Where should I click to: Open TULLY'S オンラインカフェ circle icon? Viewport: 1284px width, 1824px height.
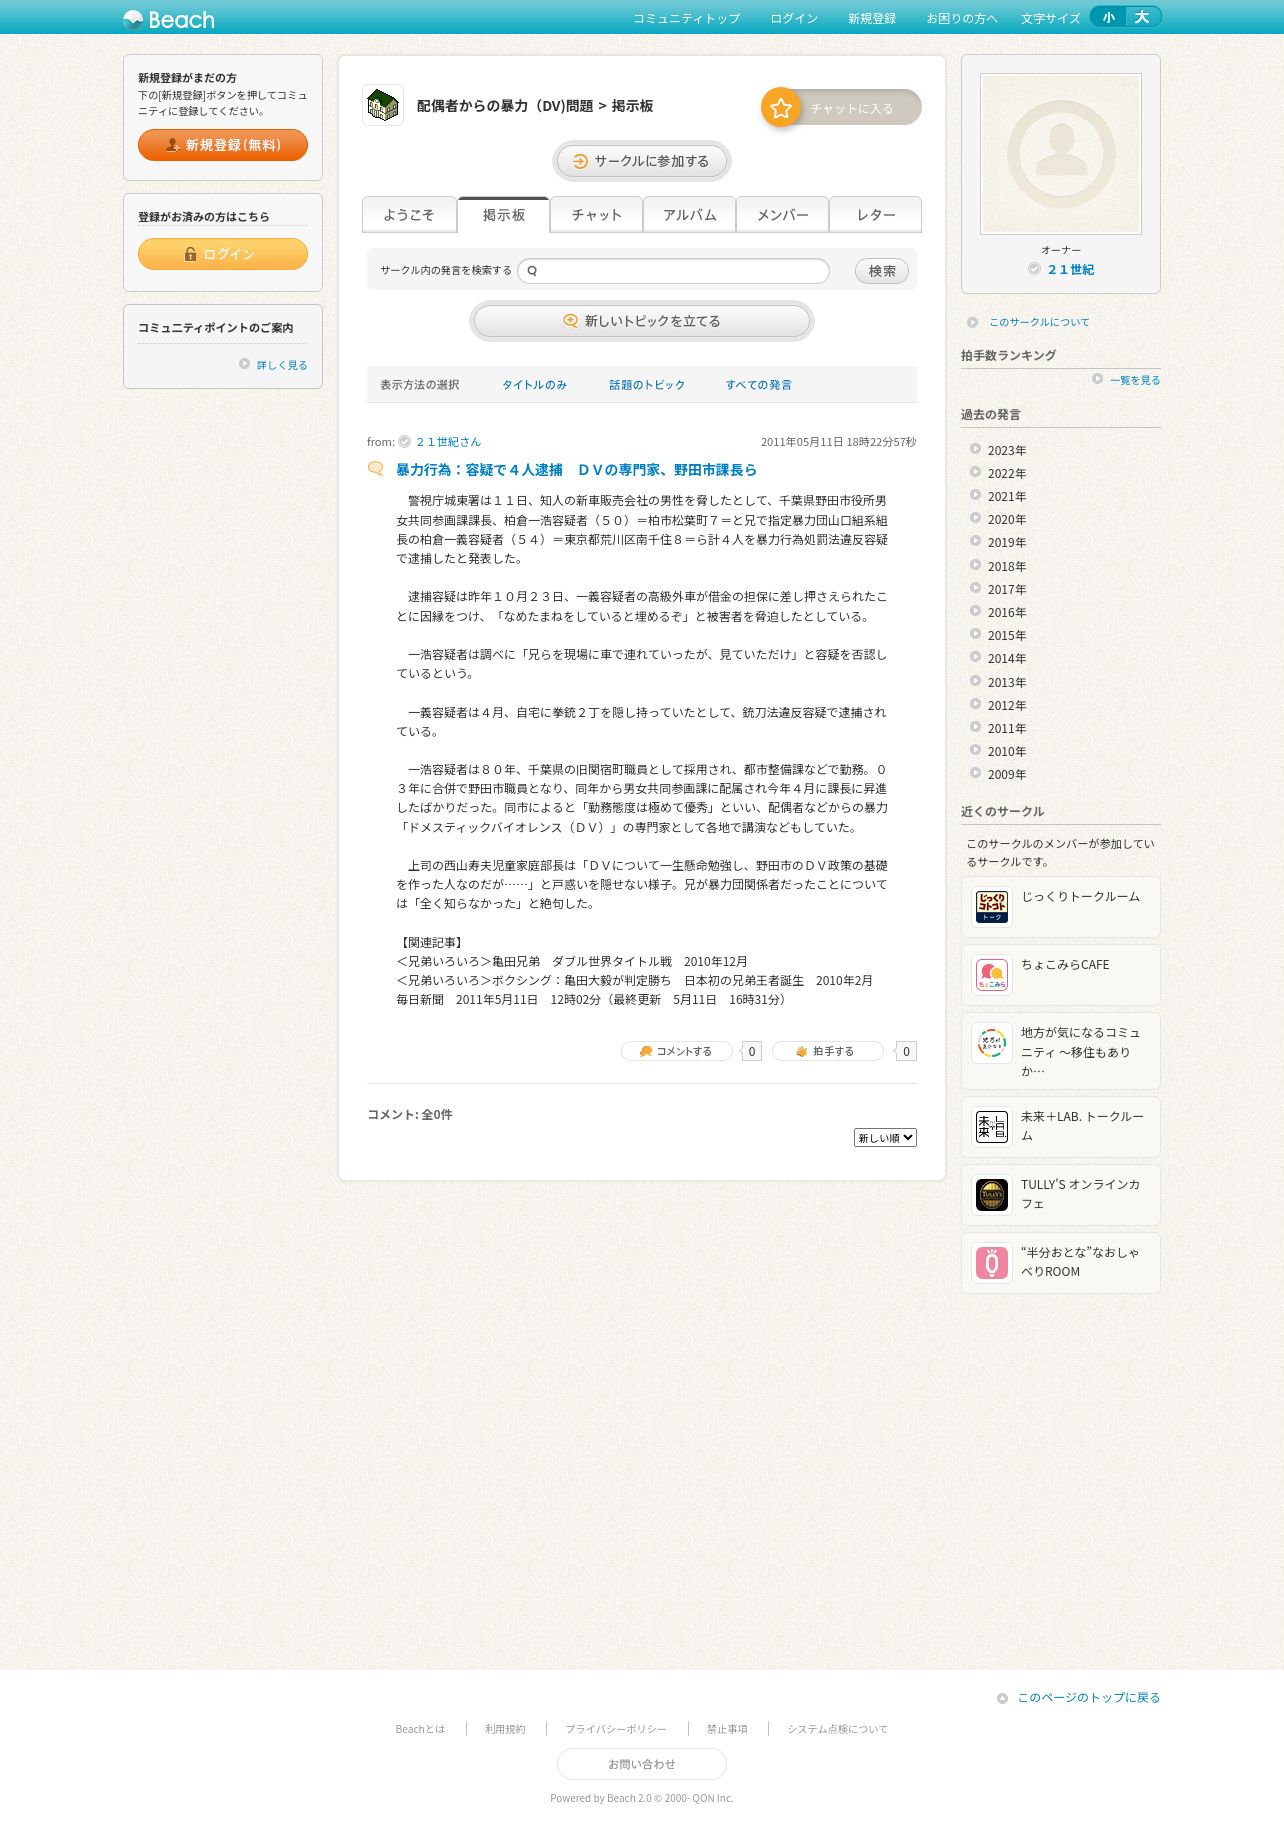click(x=992, y=1195)
